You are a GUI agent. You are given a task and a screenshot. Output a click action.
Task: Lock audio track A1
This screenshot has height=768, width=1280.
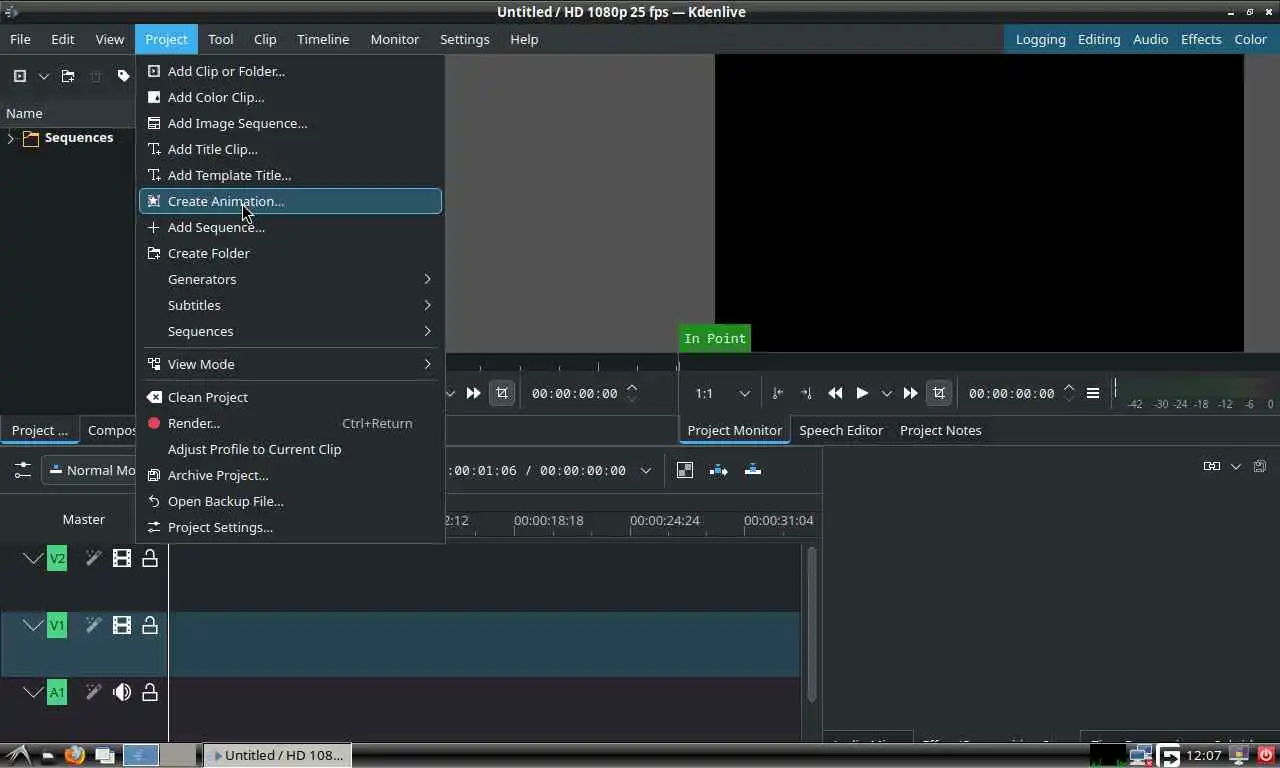[x=150, y=692]
